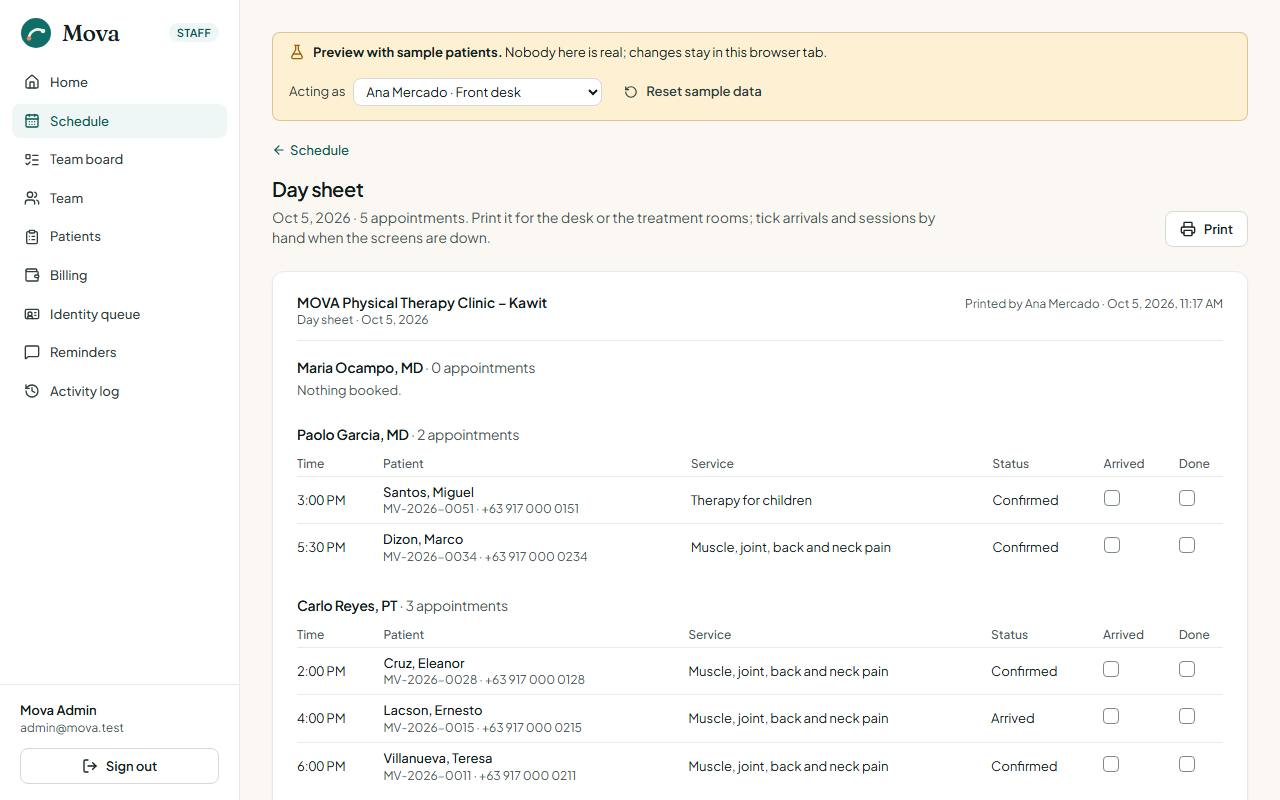1280x800 pixels.
Task: Click the Schedule calendar icon
Action: (x=32, y=121)
